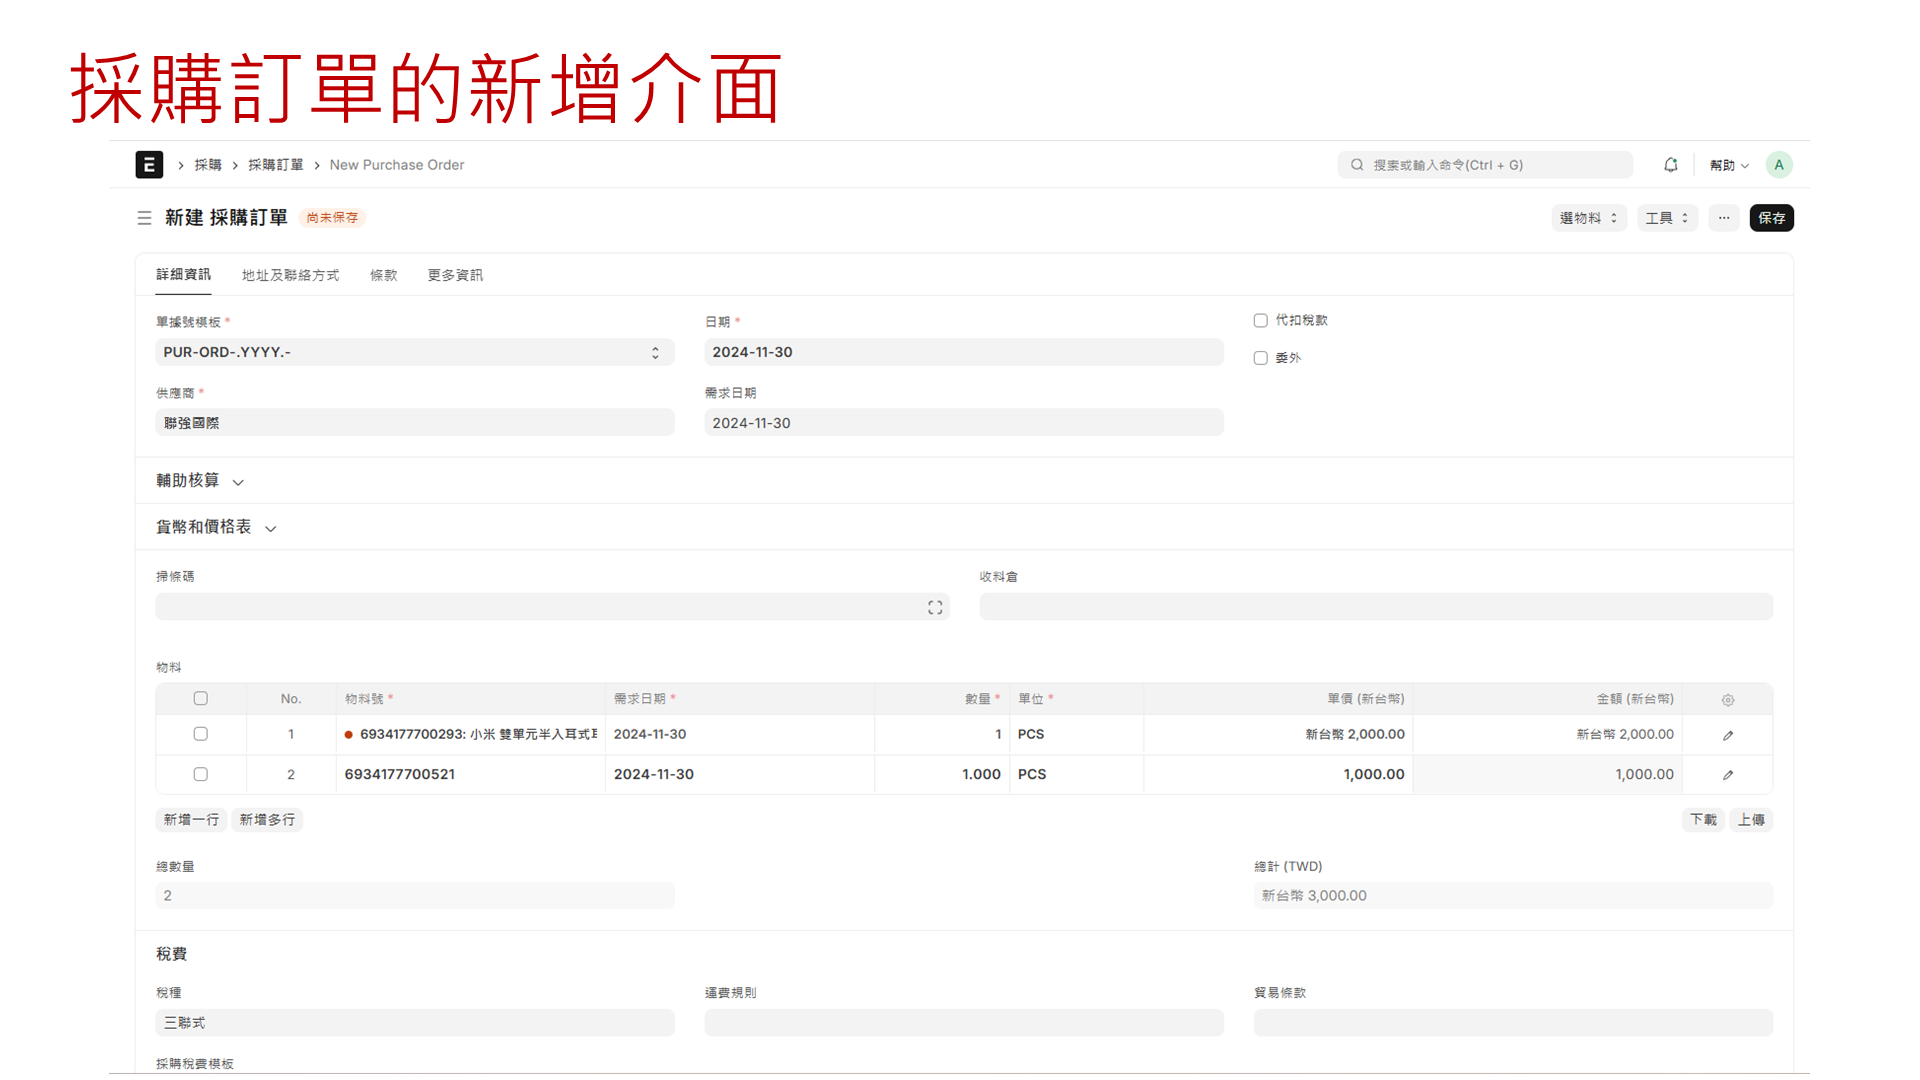1920x1080 pixels.
Task: Expand the 貨幣和價格表 section
Action: [215, 527]
